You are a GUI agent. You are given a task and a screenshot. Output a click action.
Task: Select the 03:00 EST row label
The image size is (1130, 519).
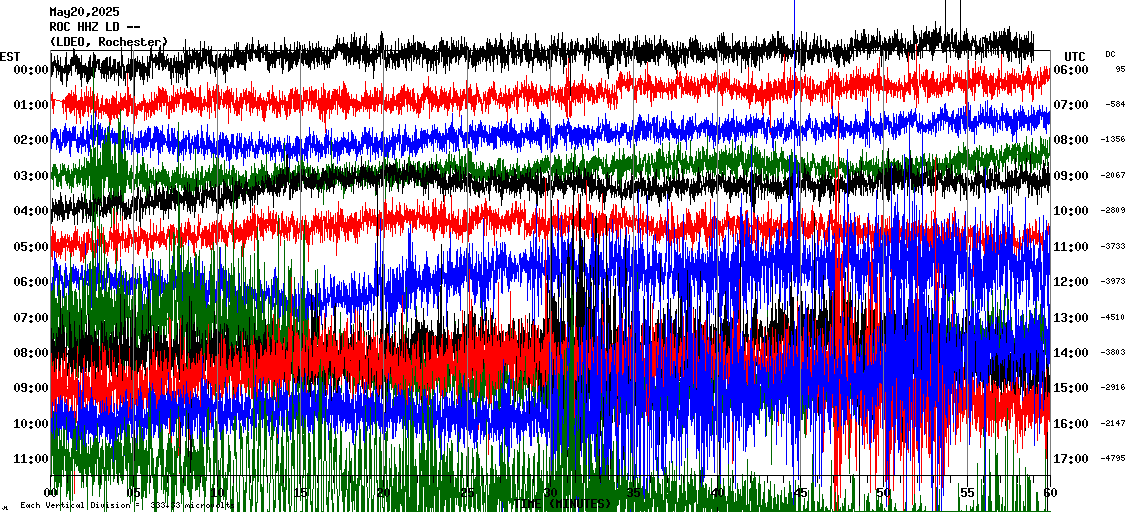(x=32, y=176)
